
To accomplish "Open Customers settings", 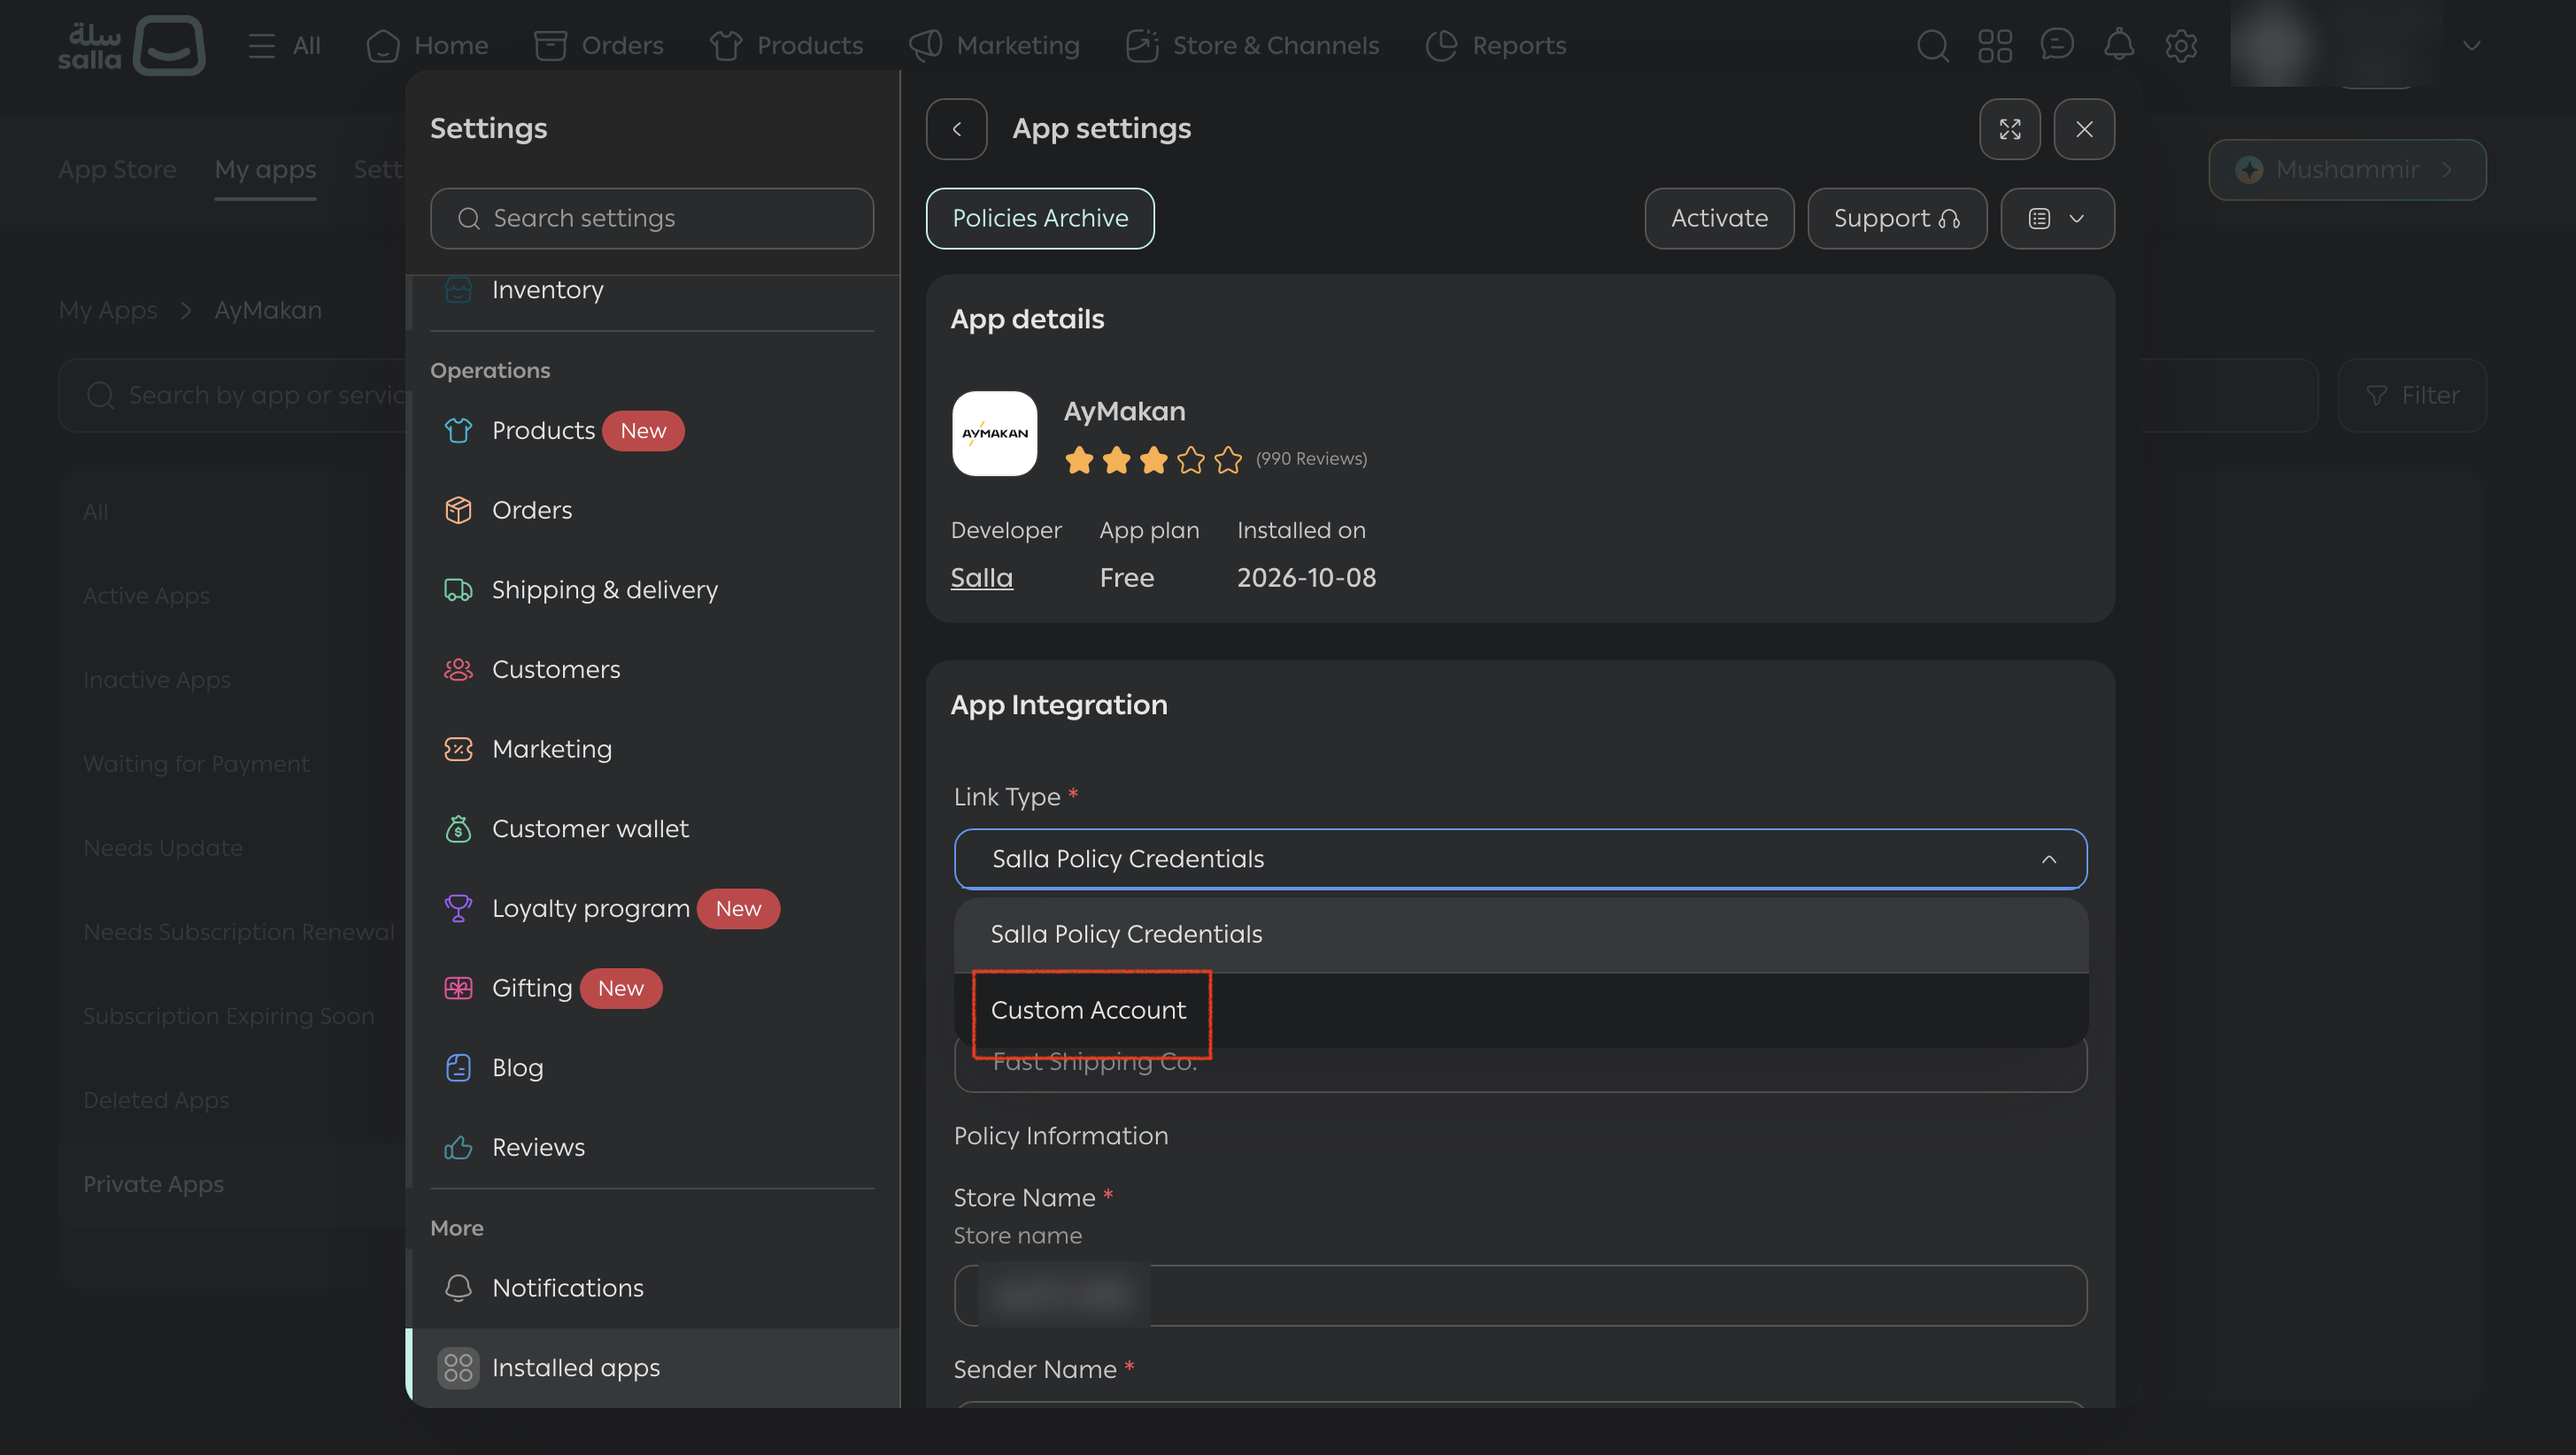I will click(651, 670).
